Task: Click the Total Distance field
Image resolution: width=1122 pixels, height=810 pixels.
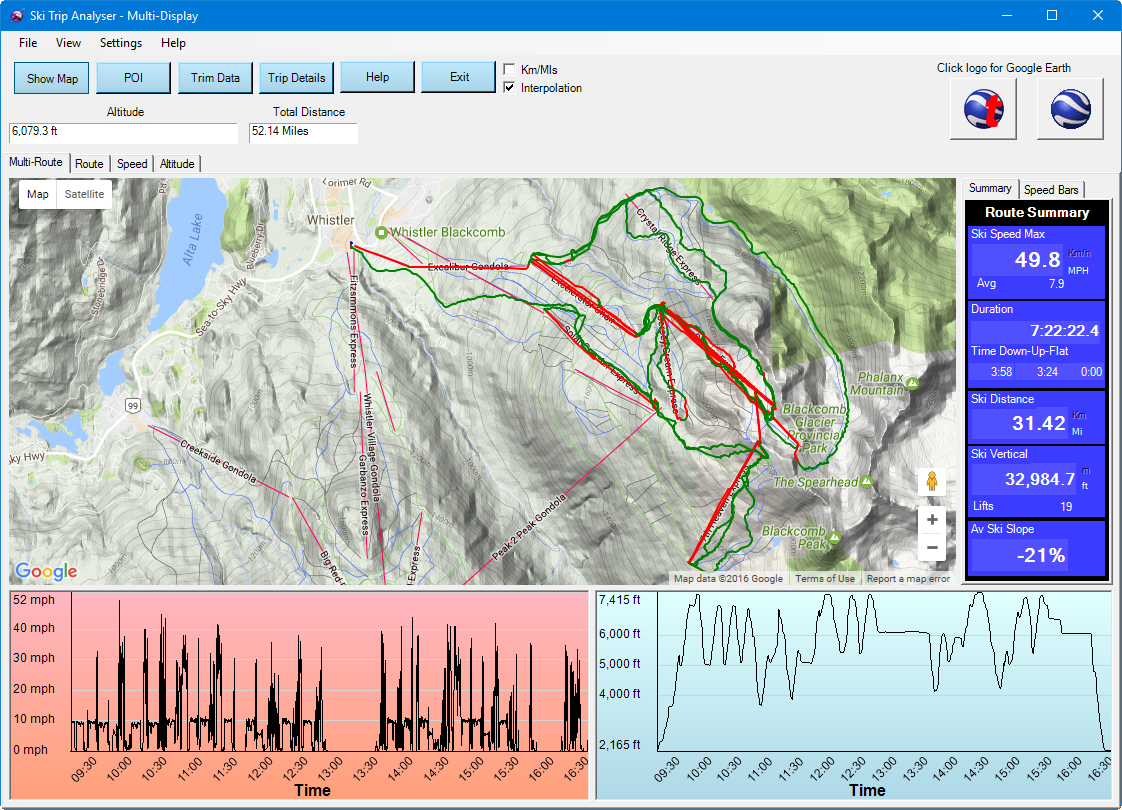Action: click(x=303, y=132)
